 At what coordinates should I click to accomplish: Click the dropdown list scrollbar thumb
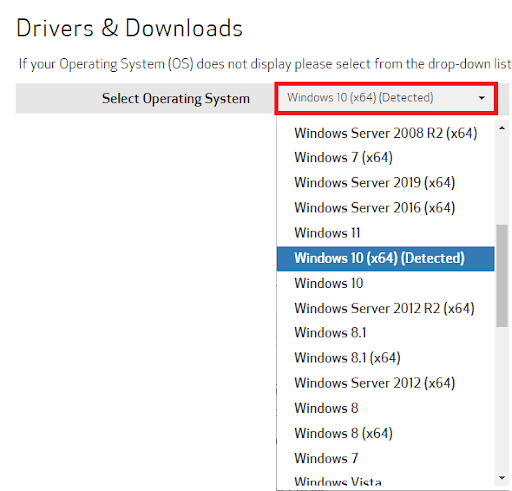[502, 276]
